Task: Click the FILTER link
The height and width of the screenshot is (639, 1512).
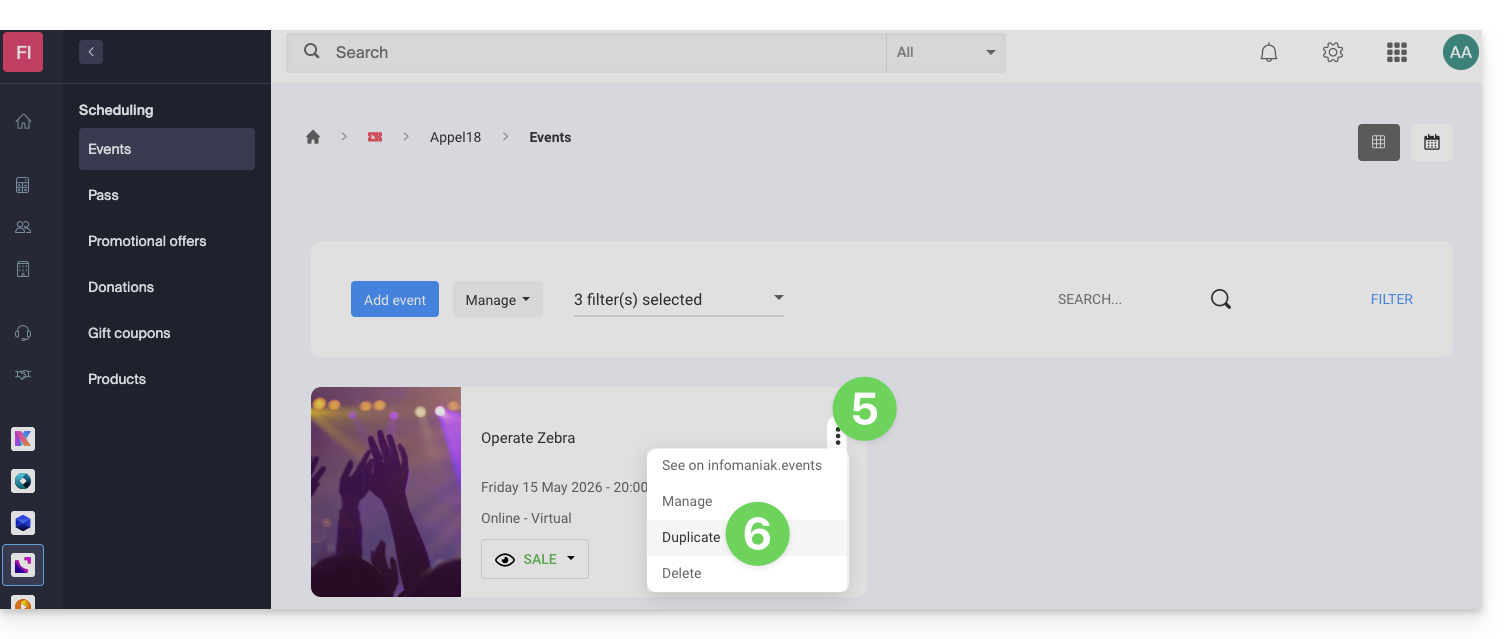Action: [x=1391, y=299]
